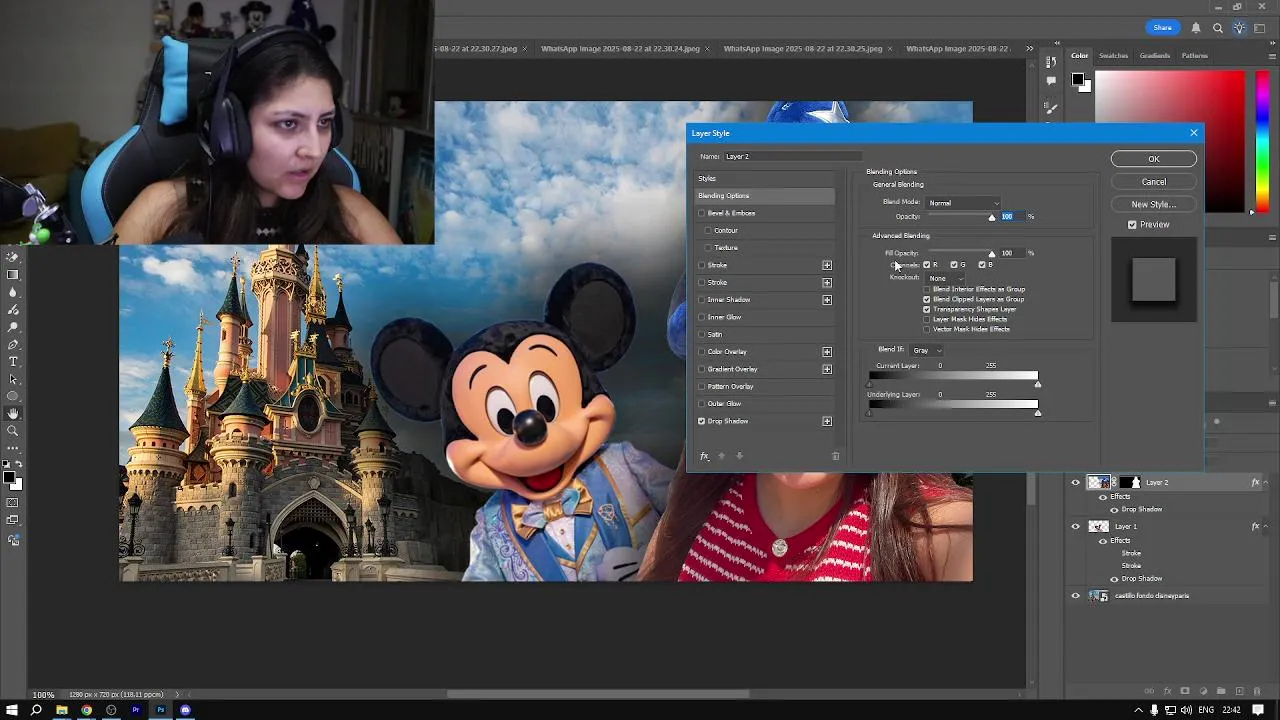Click the Layer 1 thumbnail in Layers panel
Screen dimensions: 1280x720
coord(1099,526)
